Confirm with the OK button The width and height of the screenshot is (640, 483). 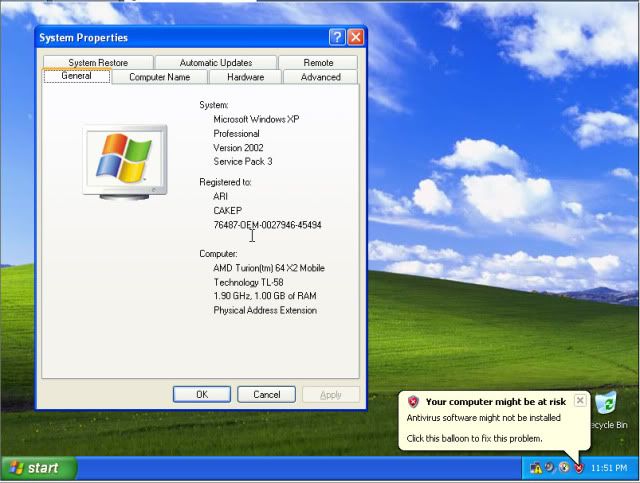[x=202, y=394]
